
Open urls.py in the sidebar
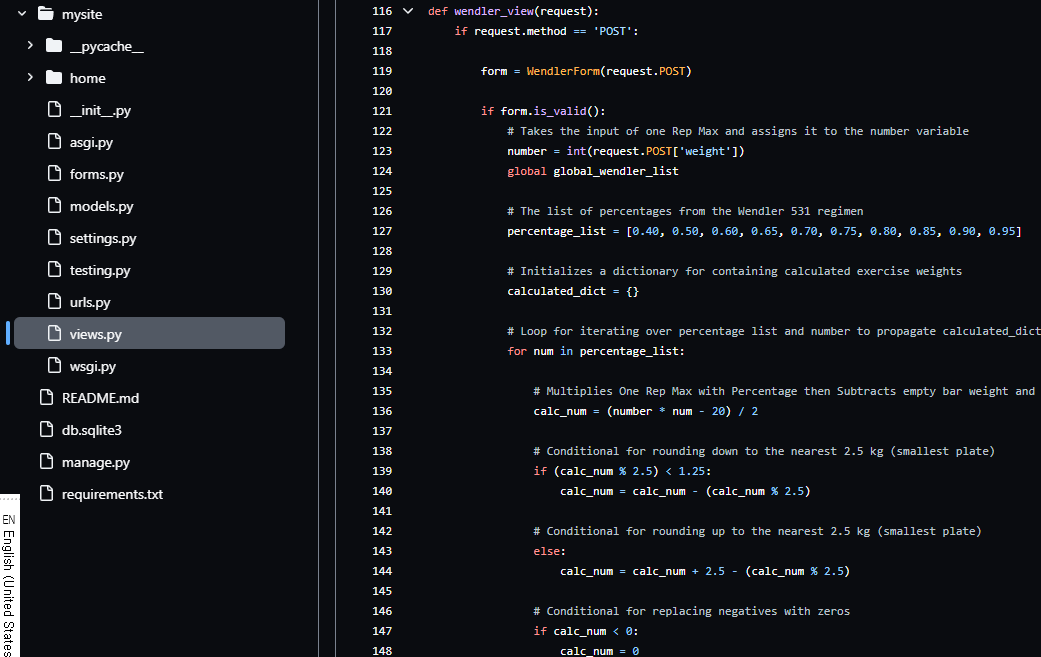[x=90, y=302]
